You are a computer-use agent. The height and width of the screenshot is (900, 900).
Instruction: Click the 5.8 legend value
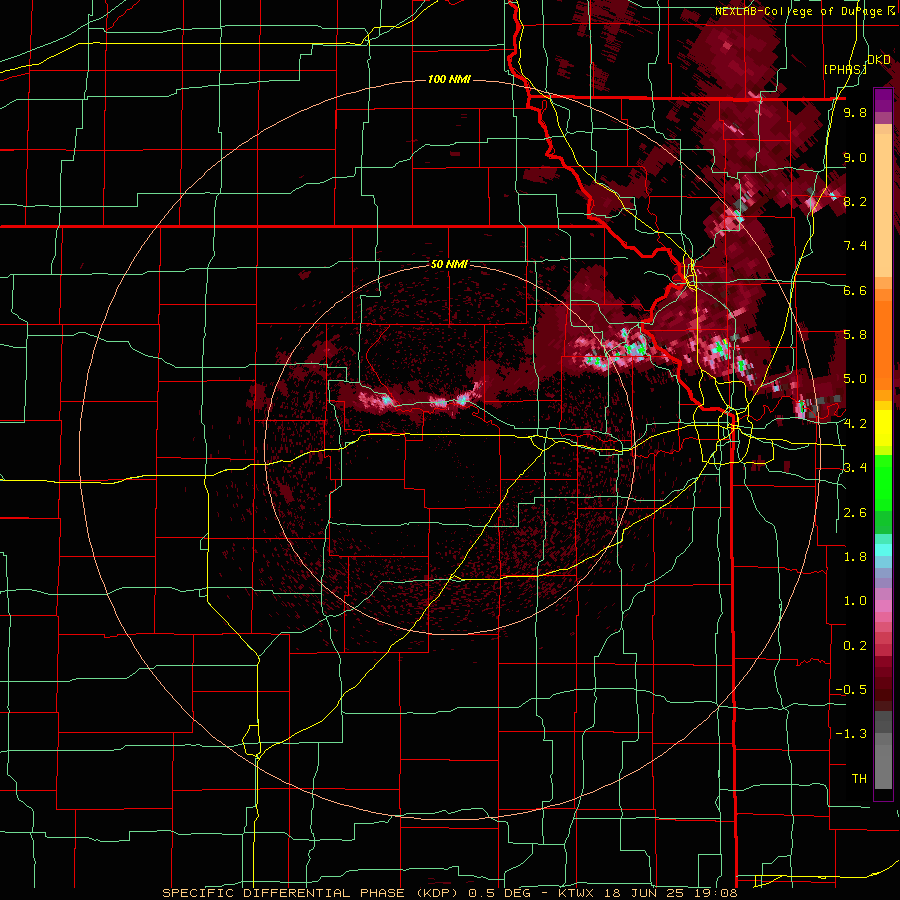click(855, 335)
